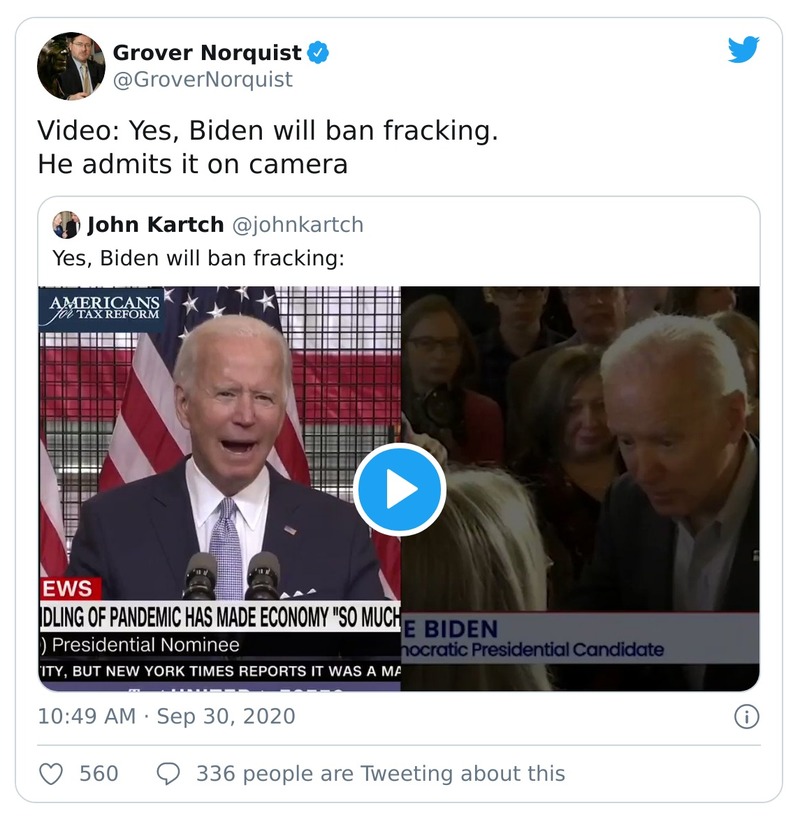Click the Grover Norquist display name
The image size is (800, 822).
pos(207,52)
